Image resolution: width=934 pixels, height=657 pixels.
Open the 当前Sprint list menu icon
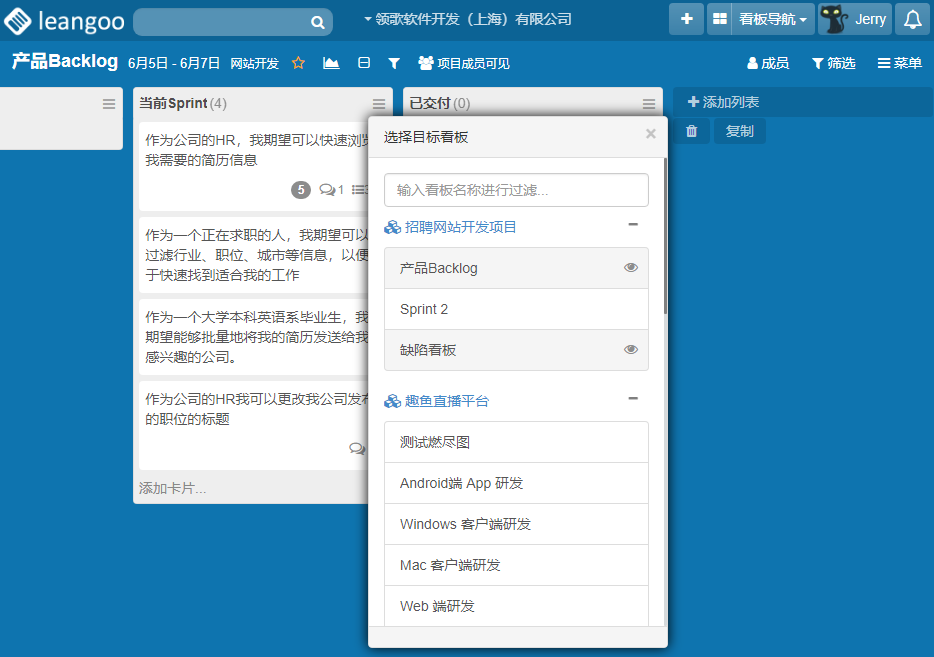click(x=379, y=104)
